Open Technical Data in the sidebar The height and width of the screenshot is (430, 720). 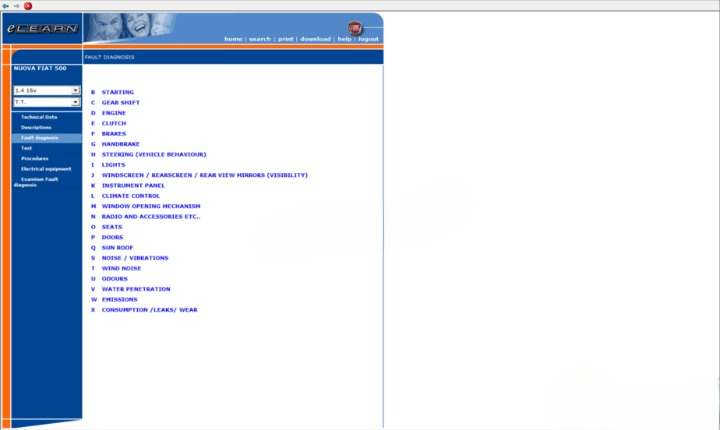pos(39,117)
